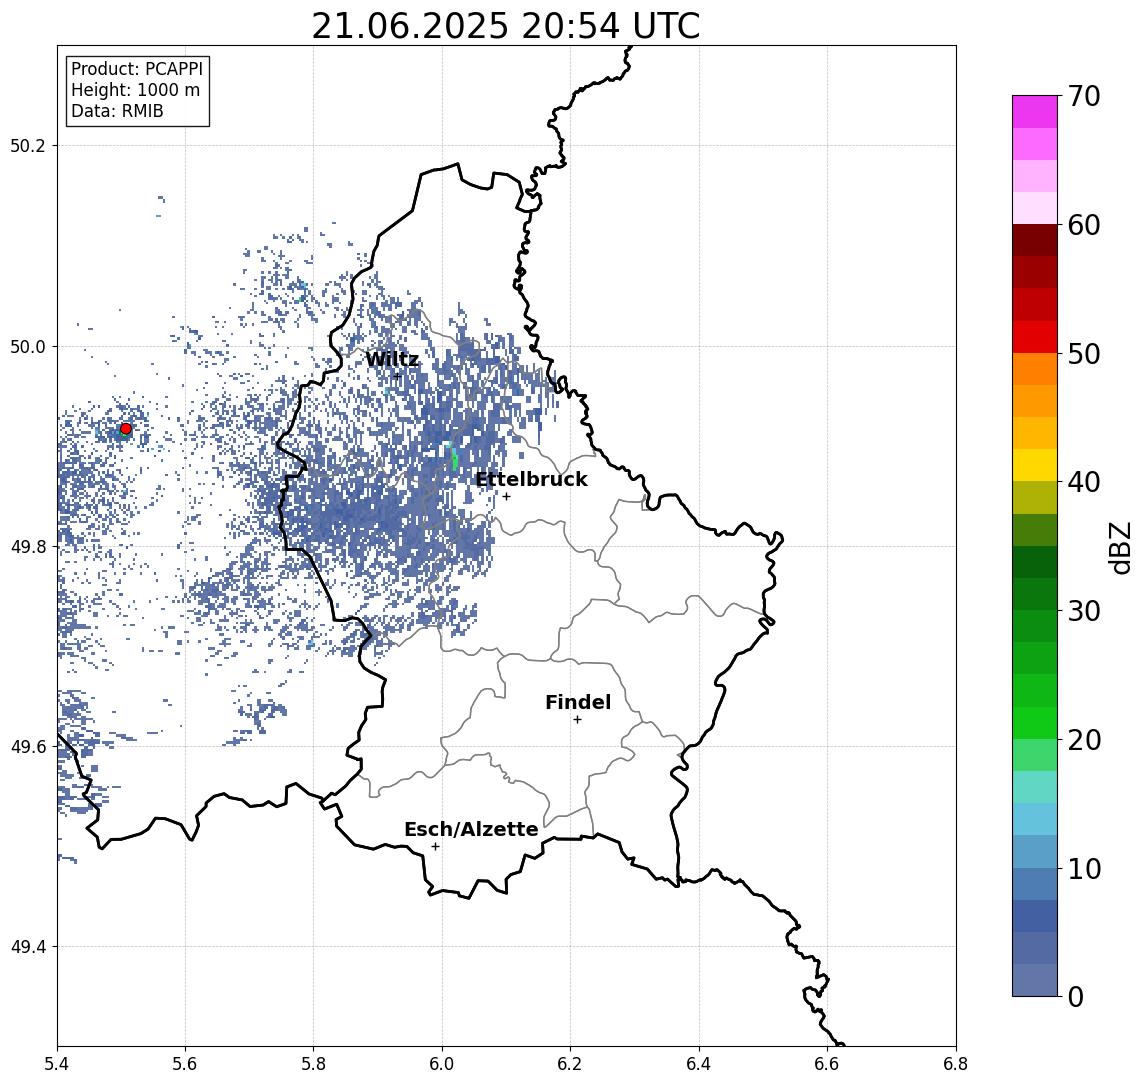Click the plot title date and time
The width and height of the screenshot is (1145, 1084).
point(505,26)
